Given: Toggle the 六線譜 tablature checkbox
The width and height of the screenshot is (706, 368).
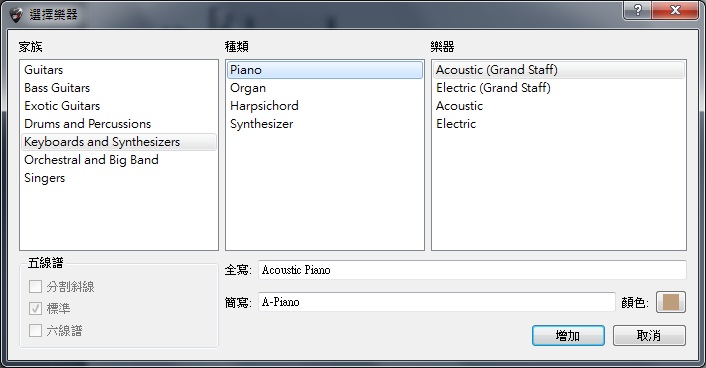Looking at the screenshot, I should tap(35, 331).
